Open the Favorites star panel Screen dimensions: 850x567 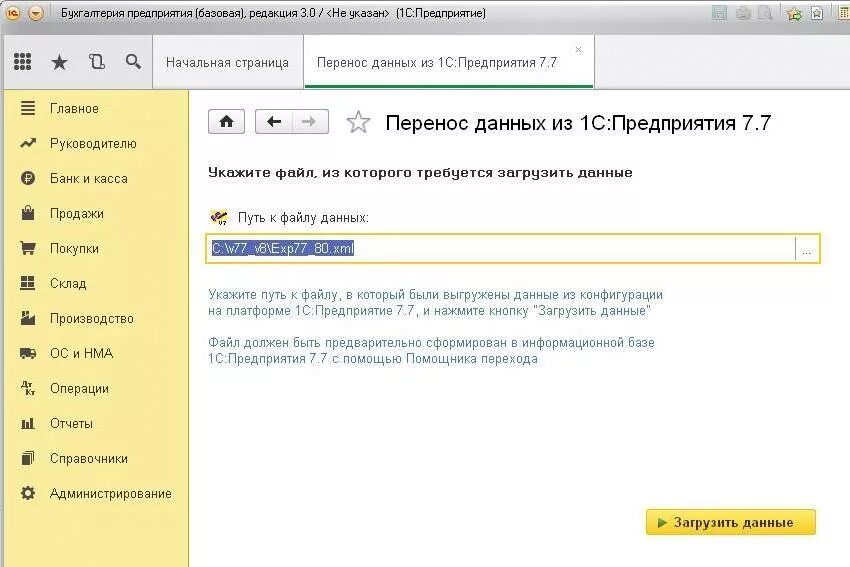[59, 62]
